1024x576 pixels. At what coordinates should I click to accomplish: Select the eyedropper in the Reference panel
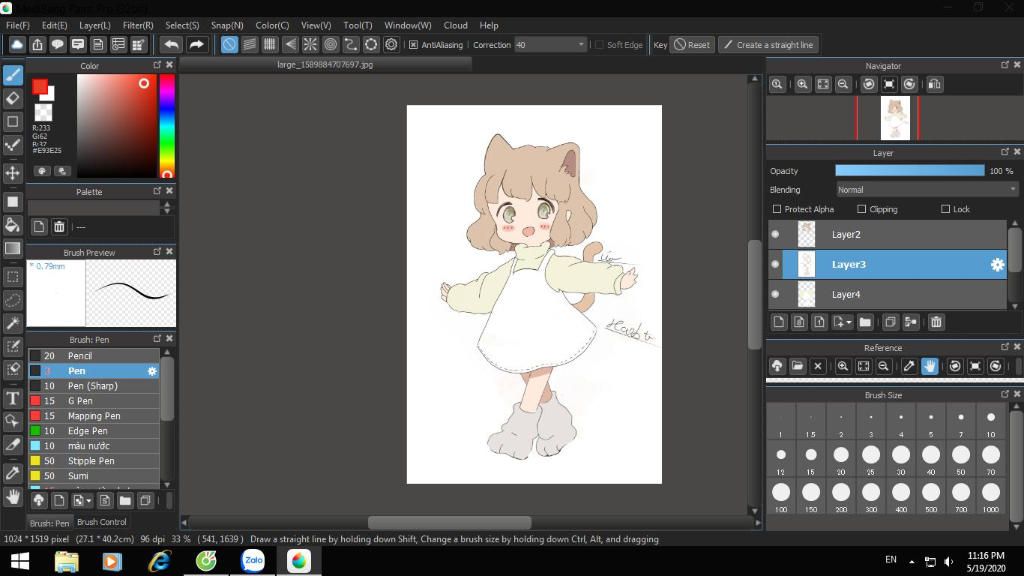909,366
